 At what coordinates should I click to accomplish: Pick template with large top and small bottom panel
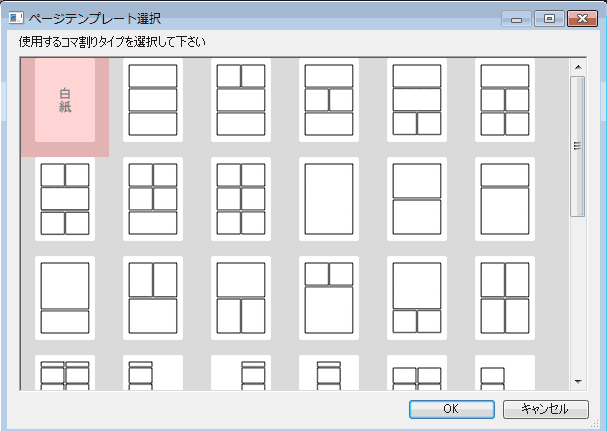[65, 298]
